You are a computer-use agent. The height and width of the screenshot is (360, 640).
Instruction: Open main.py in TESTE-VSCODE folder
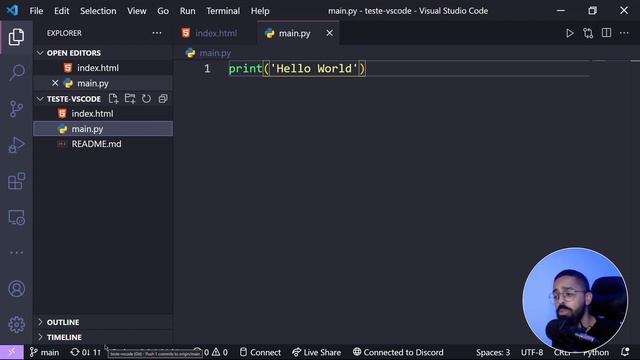[103, 129]
